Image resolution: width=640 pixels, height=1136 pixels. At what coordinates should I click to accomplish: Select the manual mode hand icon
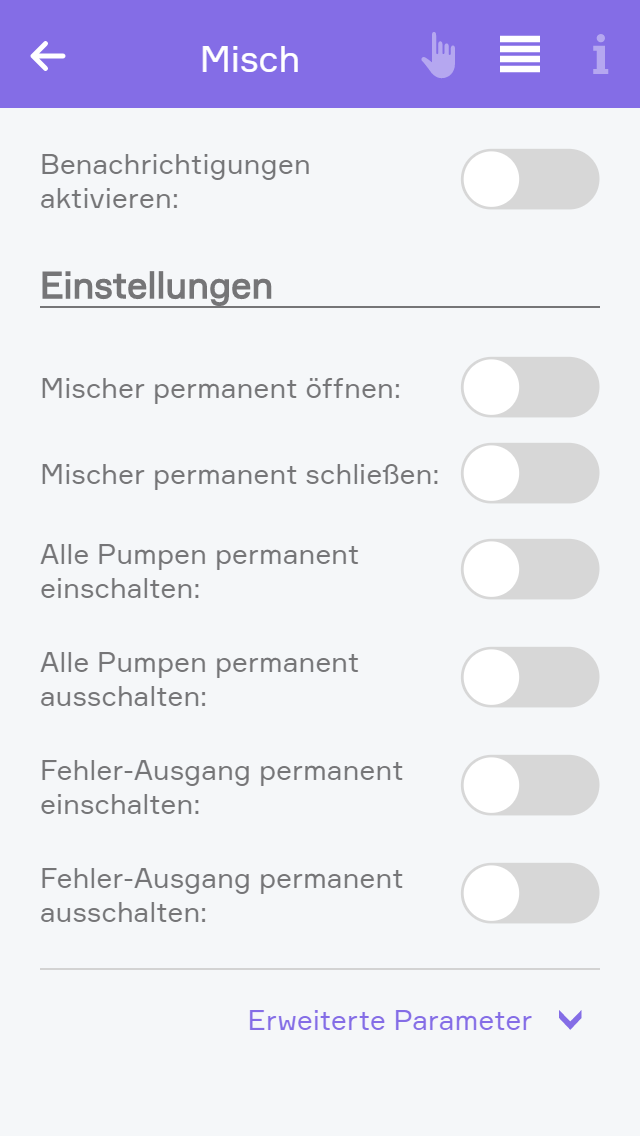pyautogui.click(x=438, y=56)
